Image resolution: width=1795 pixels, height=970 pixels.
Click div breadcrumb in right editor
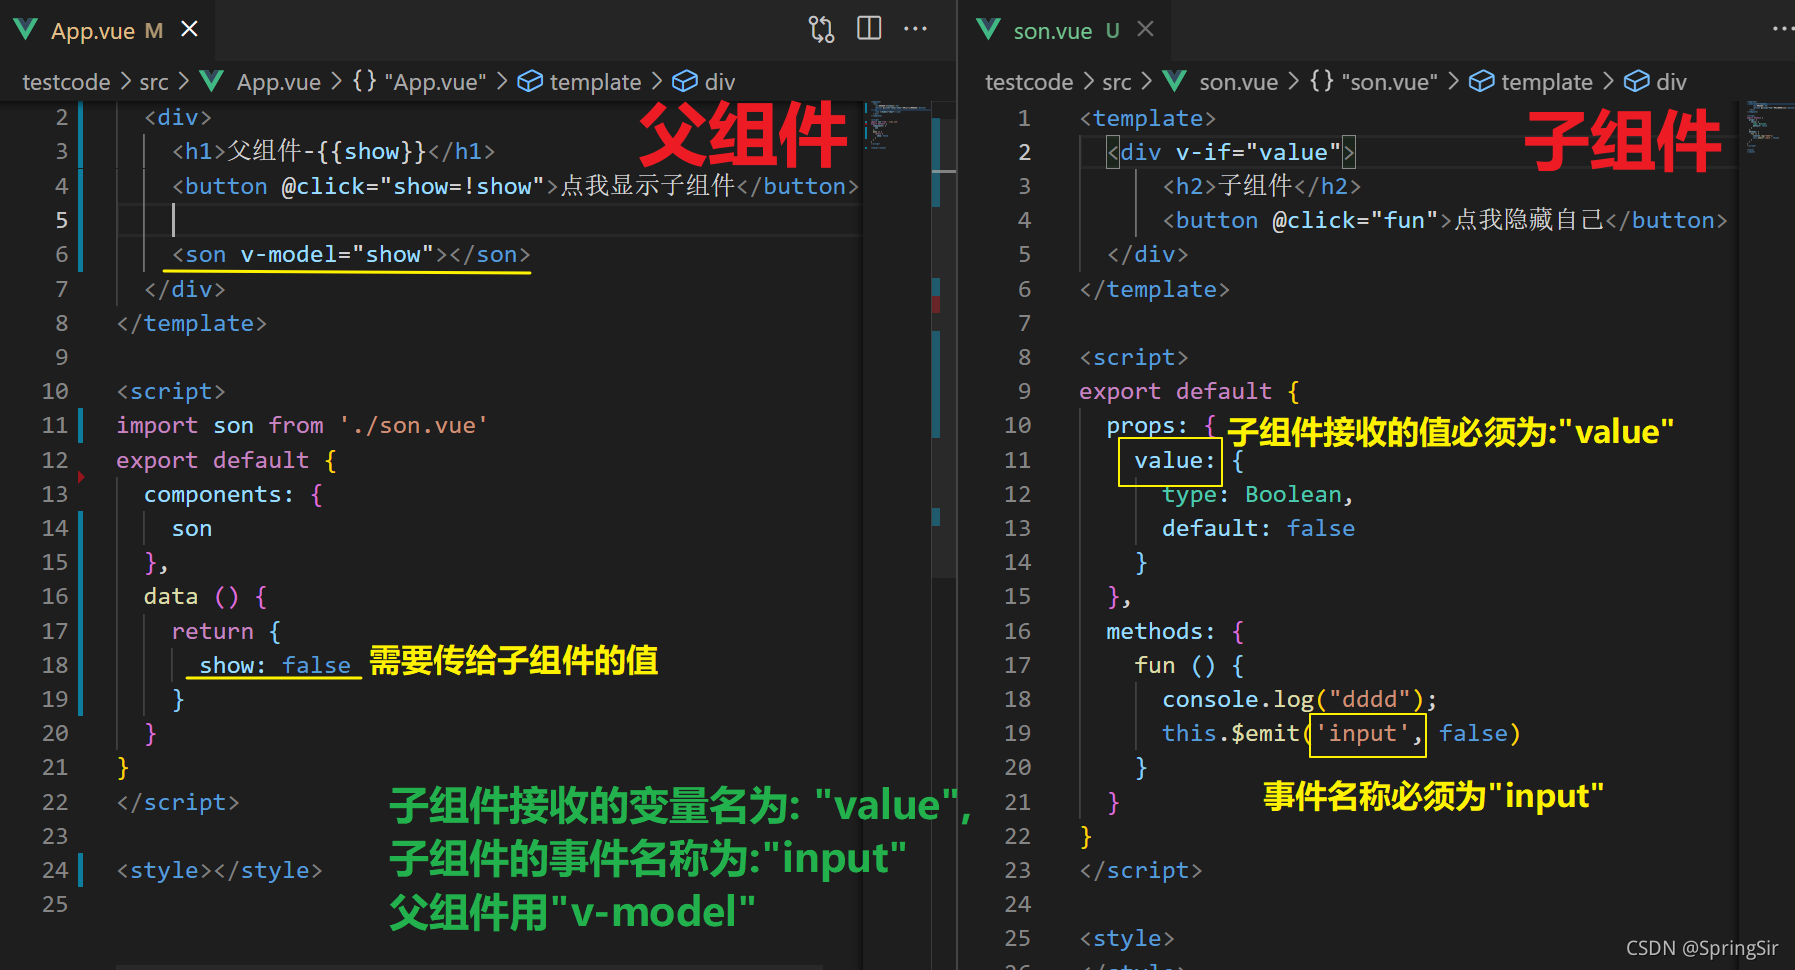pos(1672,82)
